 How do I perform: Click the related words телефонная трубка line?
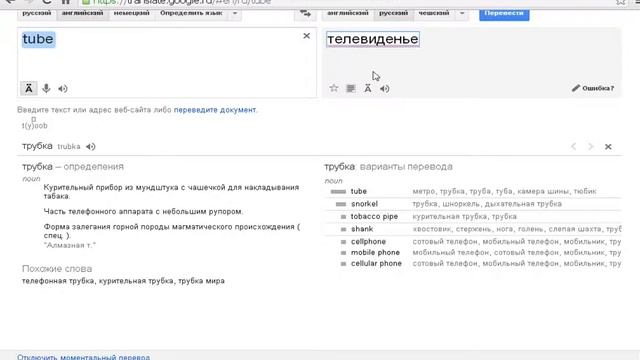(123, 281)
